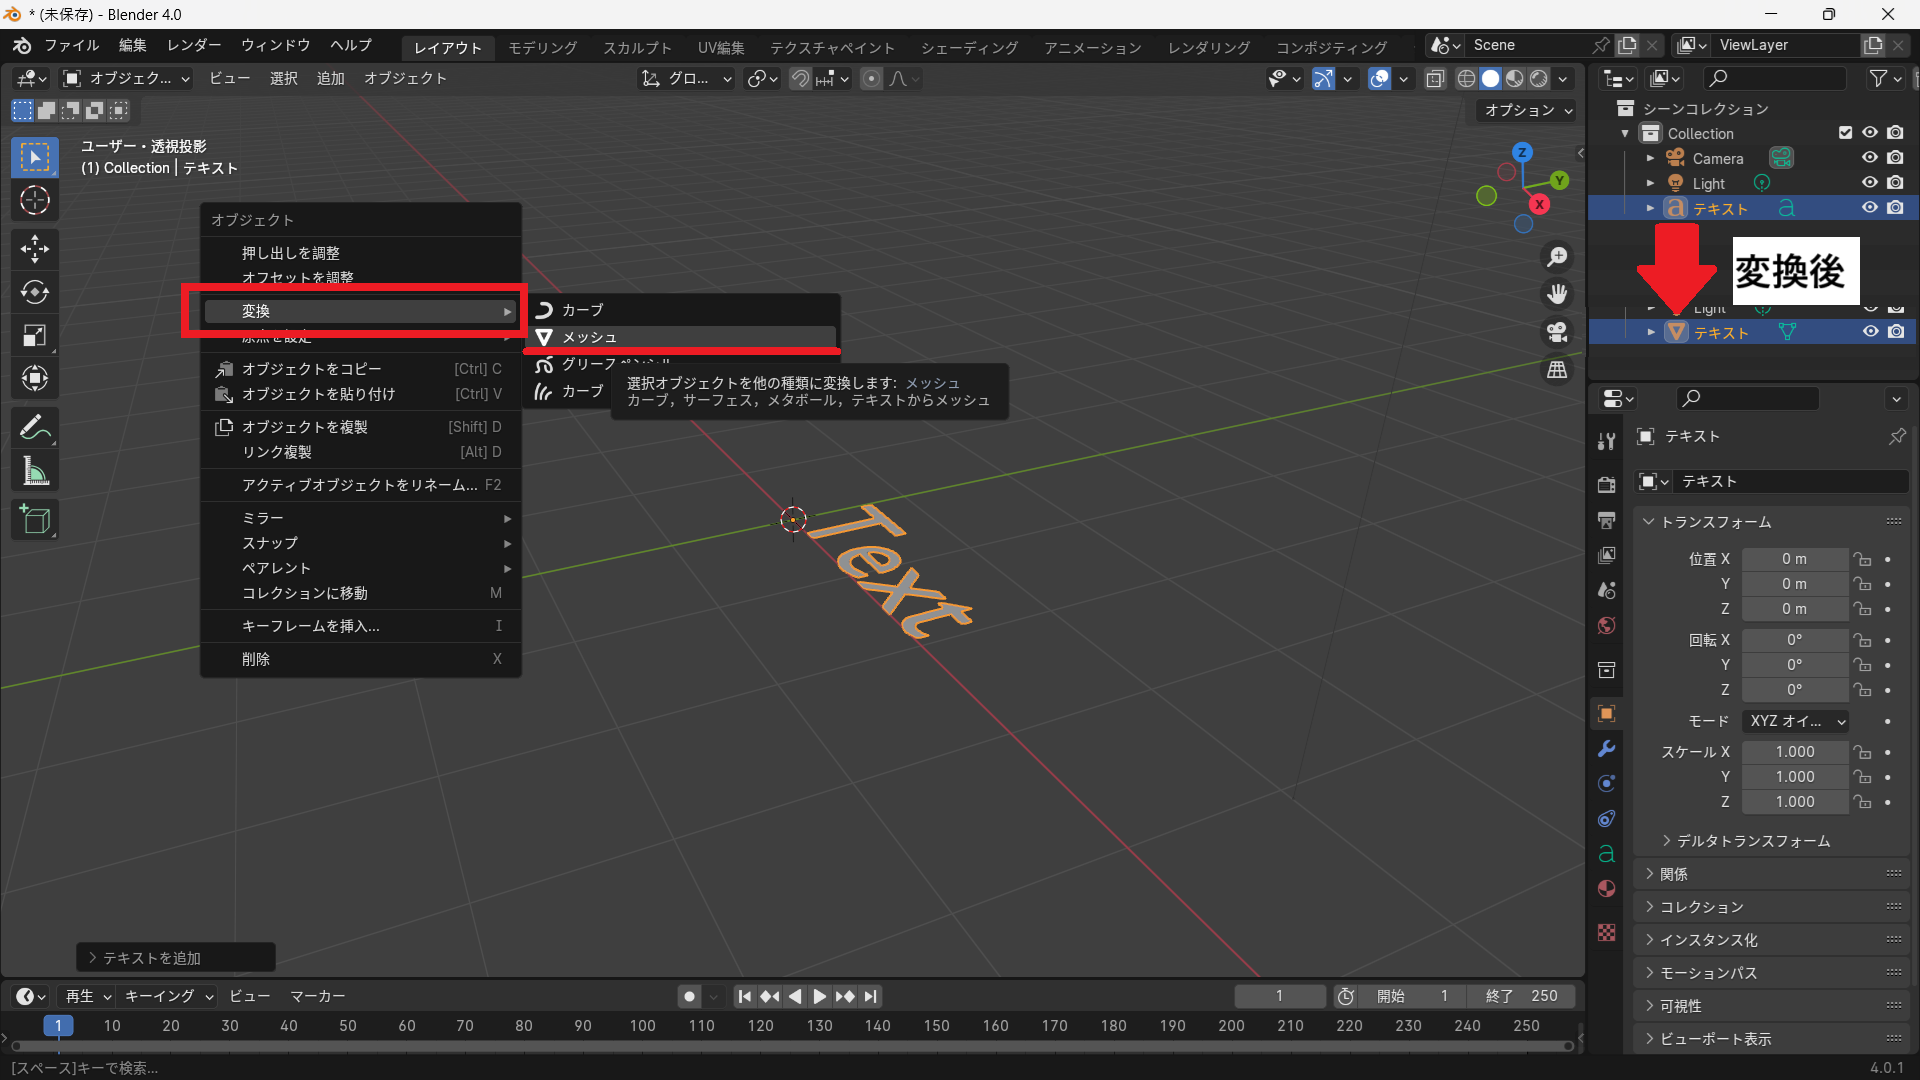The width and height of the screenshot is (1920, 1080).
Task: Click the 3D Cursor tool
Action: (35, 201)
